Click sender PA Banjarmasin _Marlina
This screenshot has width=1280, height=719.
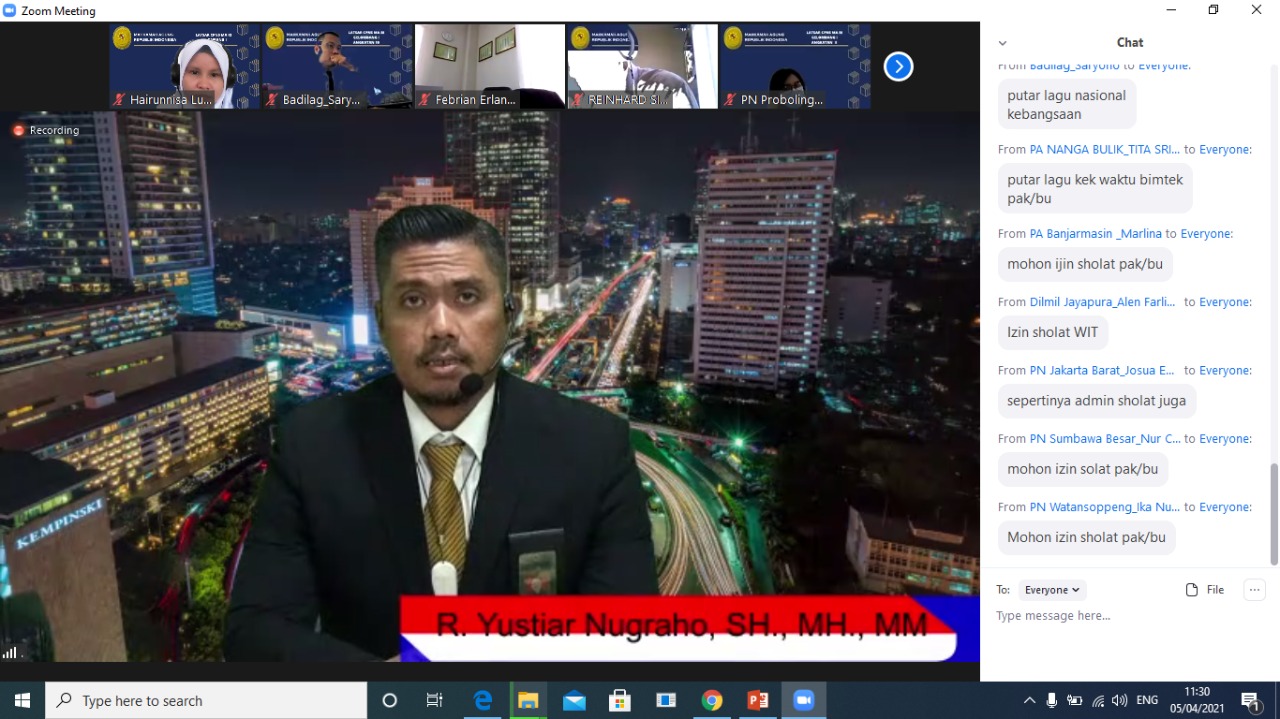pyautogui.click(x=1096, y=233)
